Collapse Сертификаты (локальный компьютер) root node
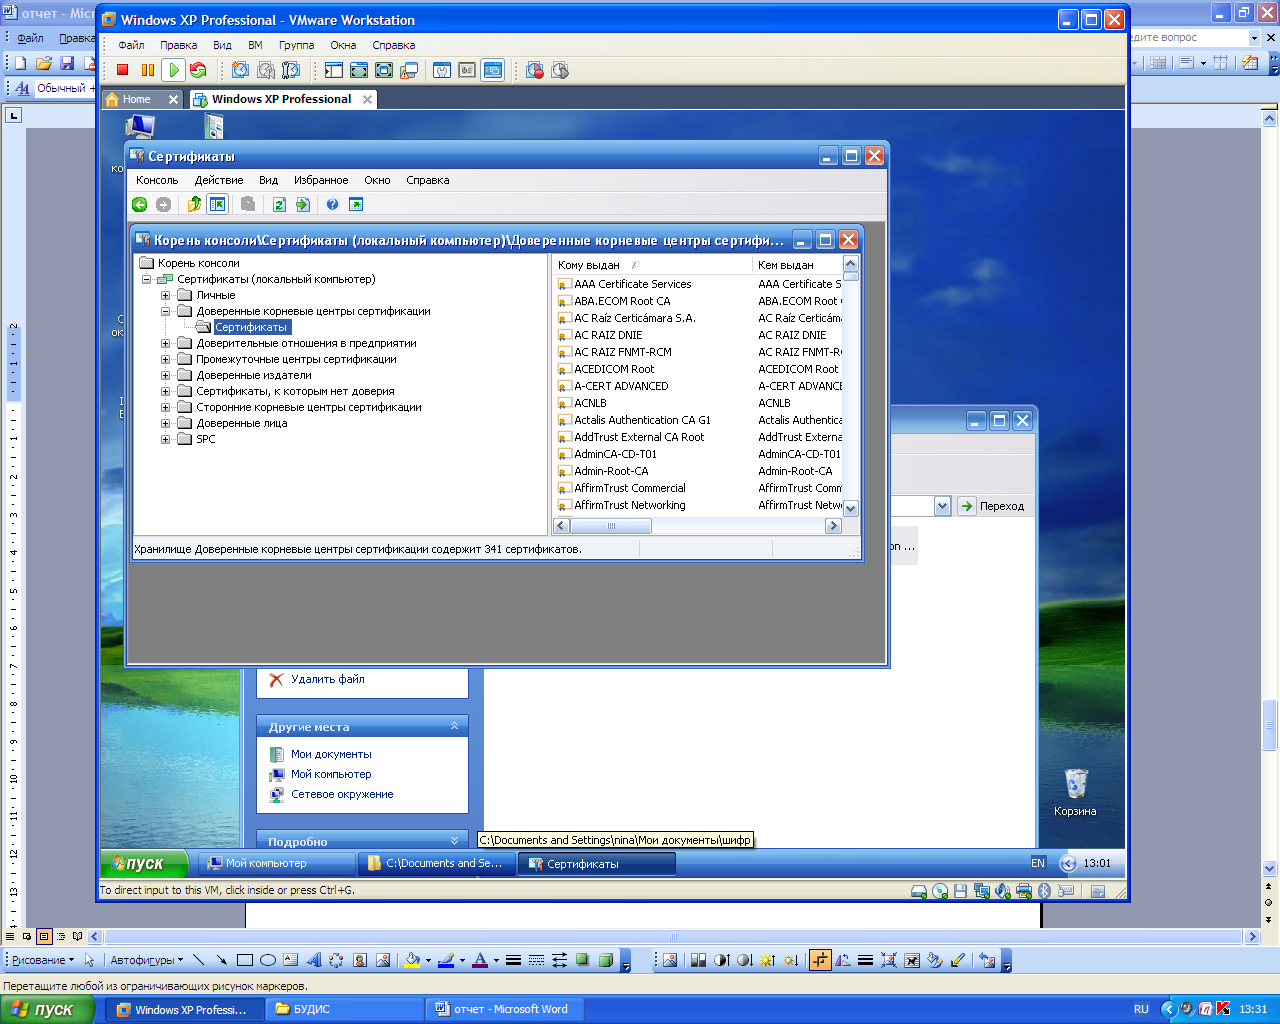 click(x=147, y=279)
